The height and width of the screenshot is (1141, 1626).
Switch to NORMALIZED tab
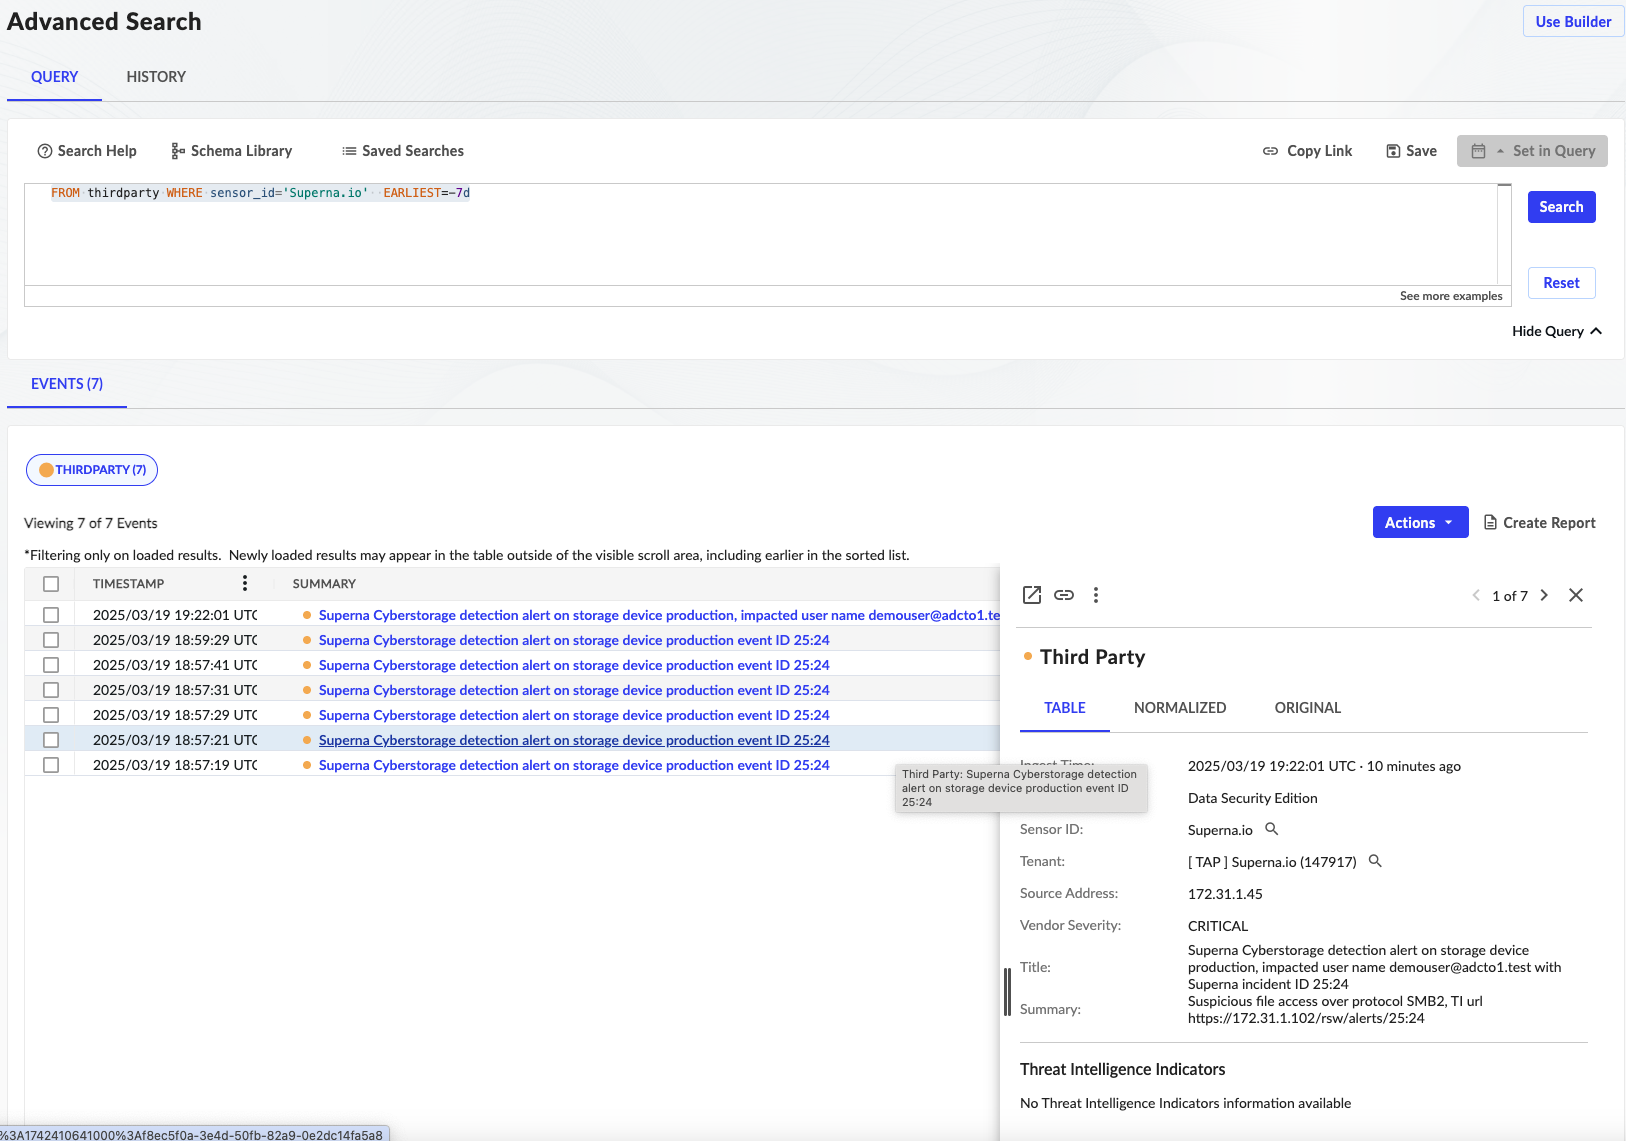coord(1180,708)
